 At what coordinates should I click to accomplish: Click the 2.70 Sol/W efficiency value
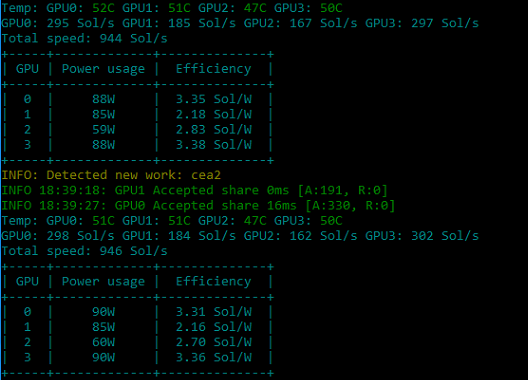pos(214,342)
